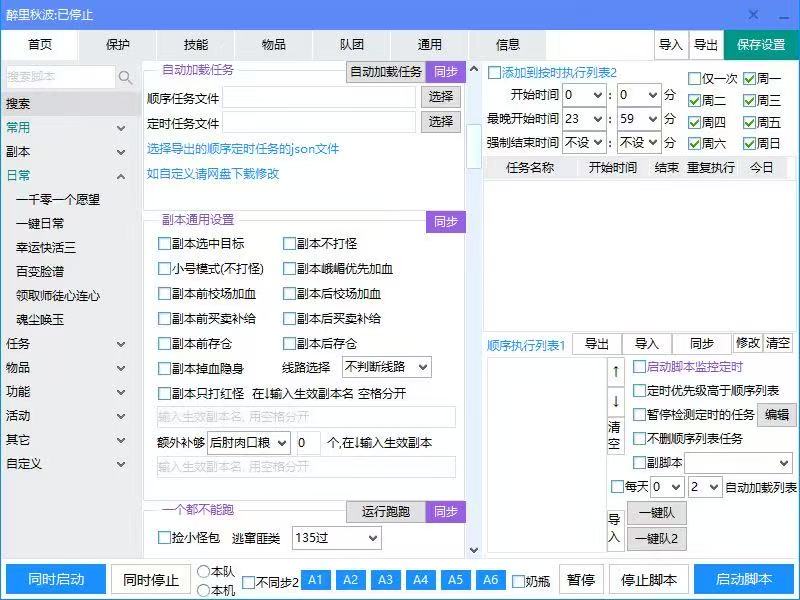Switch to the 技能 tab
Viewport: 800px width, 600px height.
195,45
